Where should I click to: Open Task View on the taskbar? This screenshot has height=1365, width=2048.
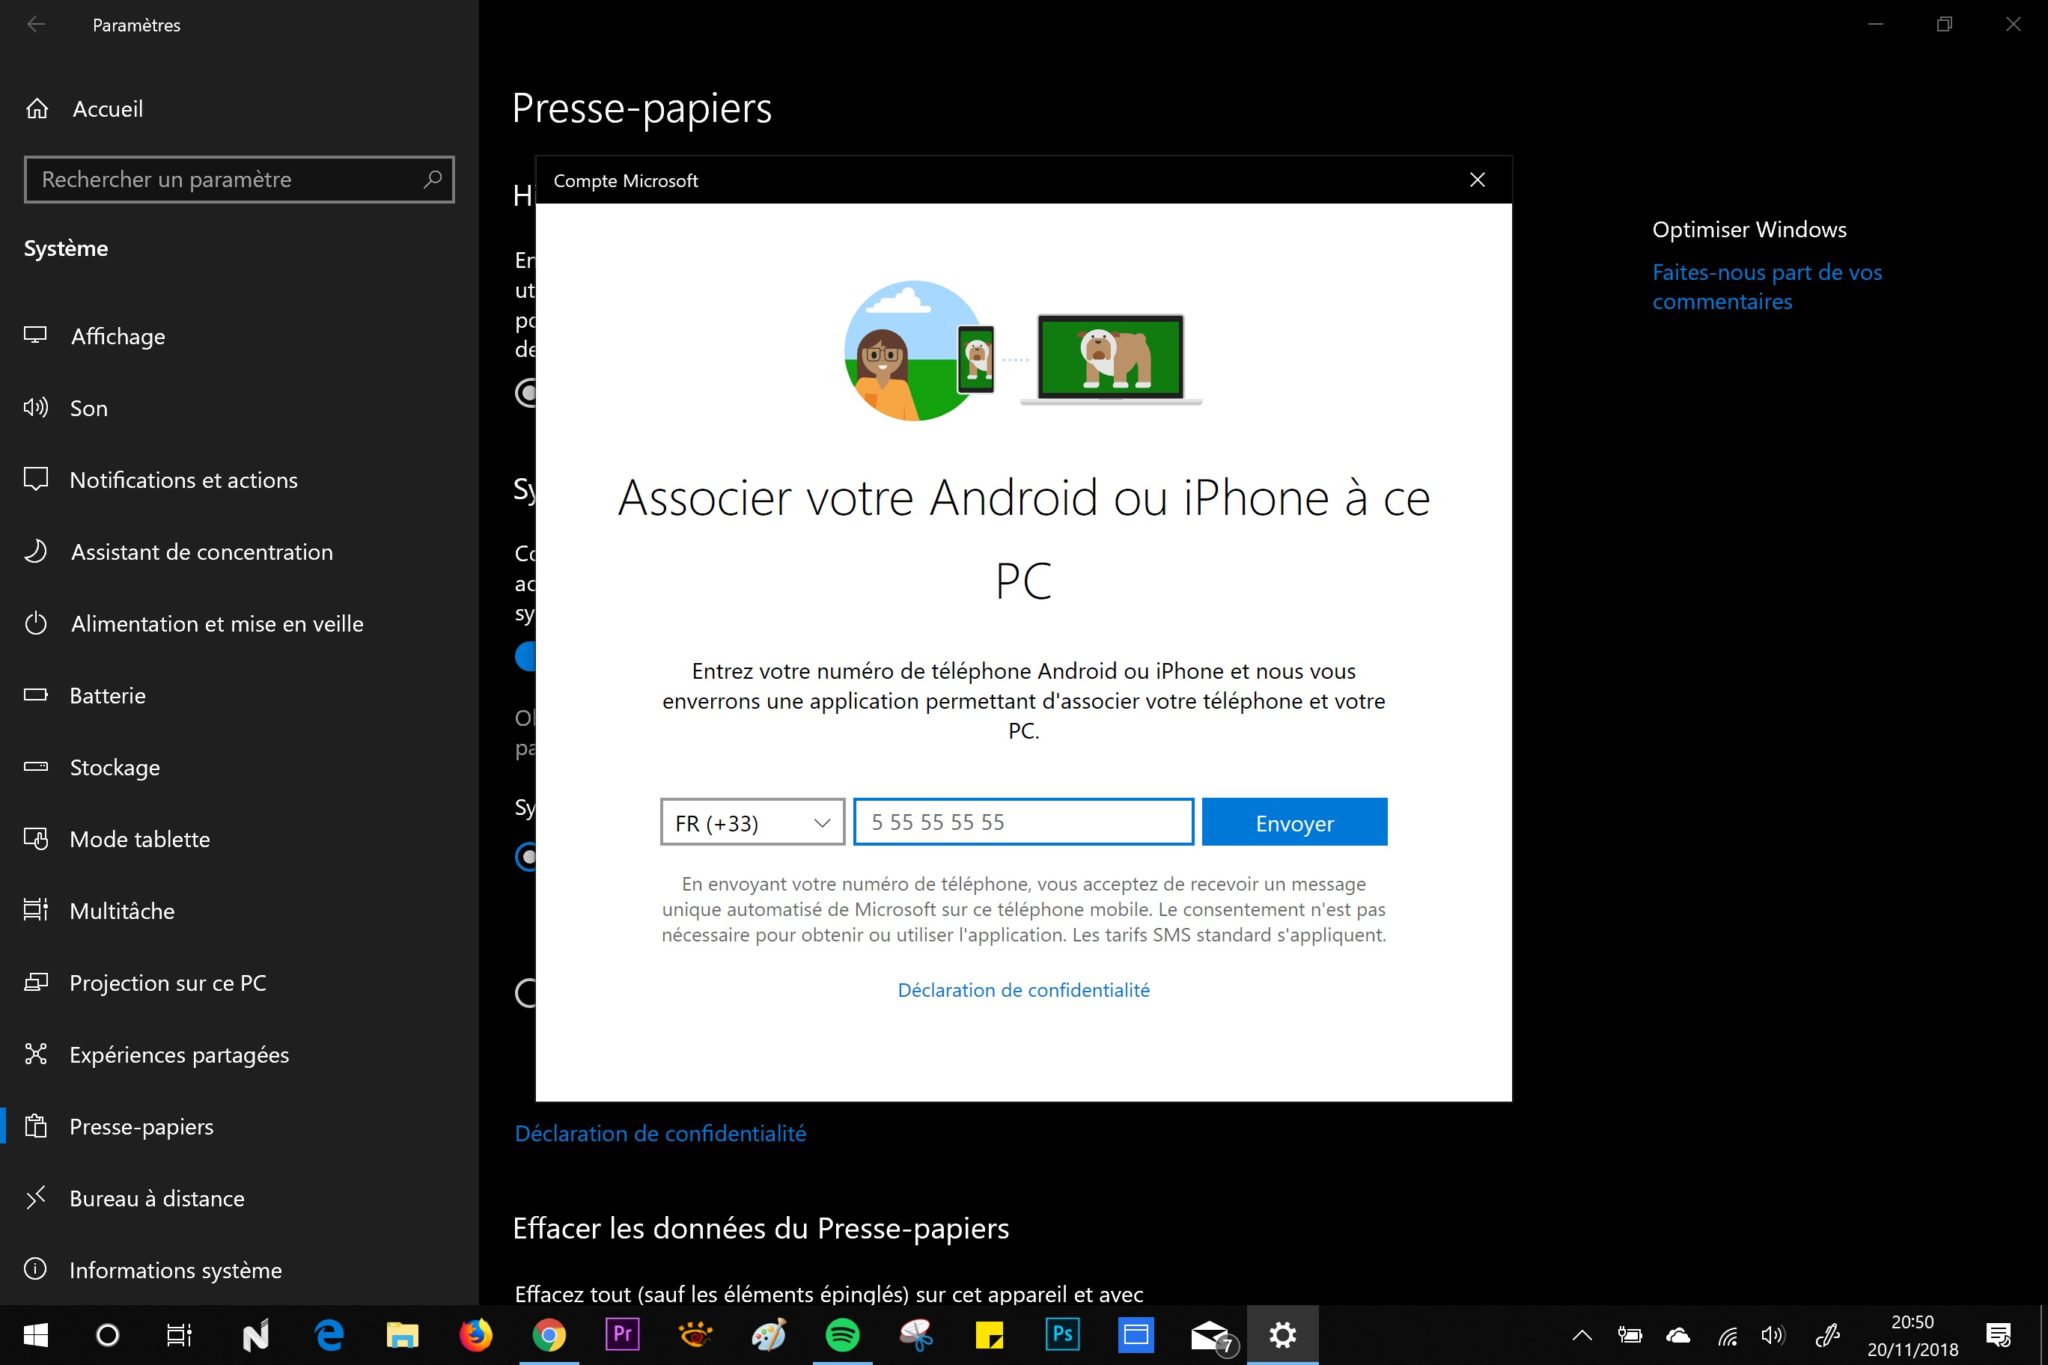pos(179,1335)
